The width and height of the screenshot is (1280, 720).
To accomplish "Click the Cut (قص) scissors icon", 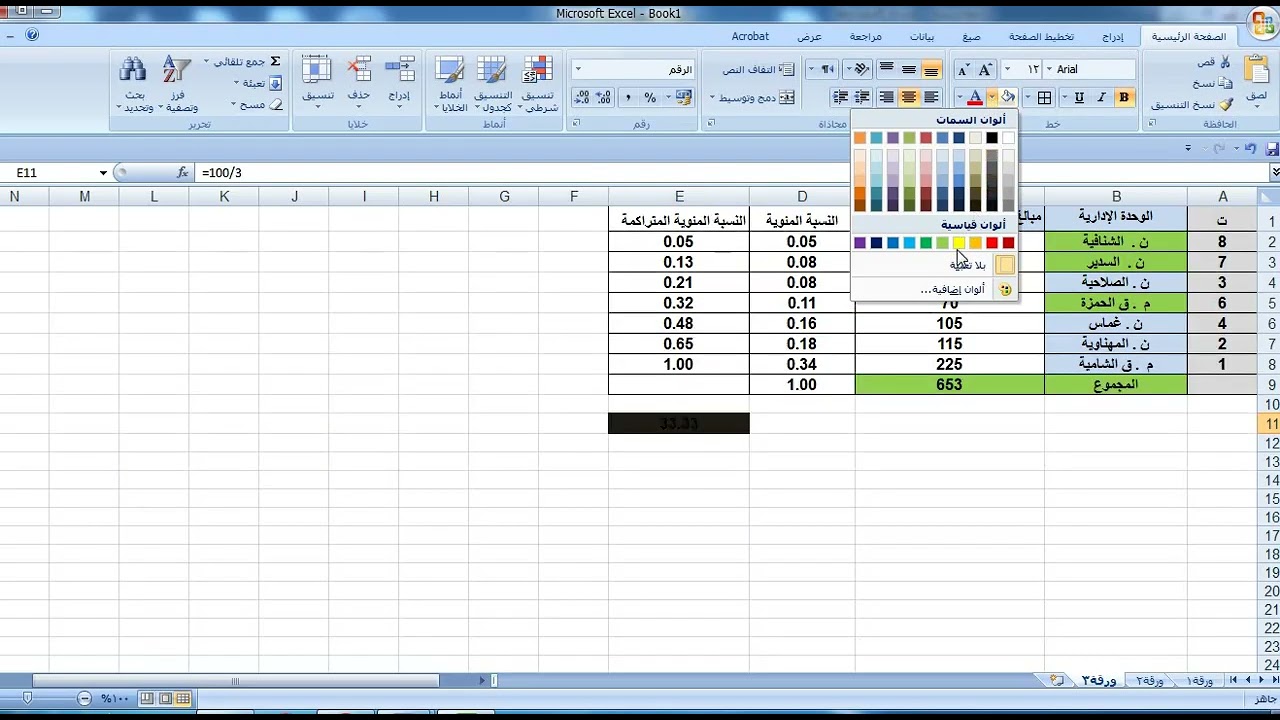I will 1225,62.
